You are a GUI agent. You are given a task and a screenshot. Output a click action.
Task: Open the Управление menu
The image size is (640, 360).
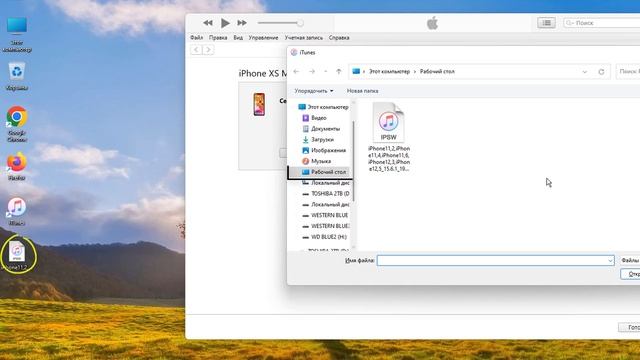(263, 38)
